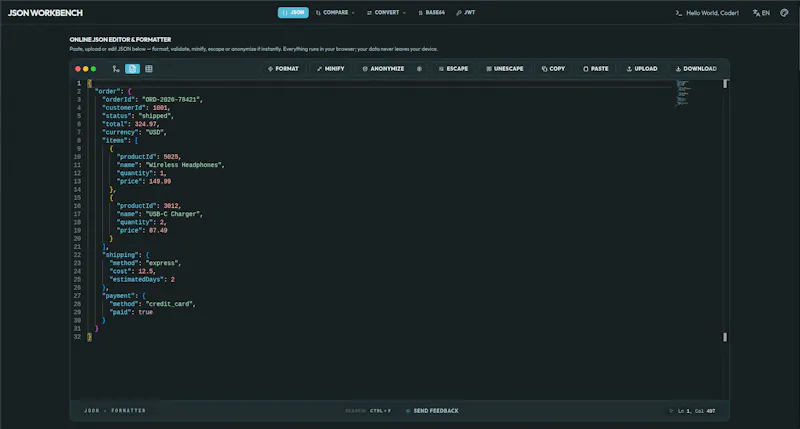Format the JSON document

point(283,68)
